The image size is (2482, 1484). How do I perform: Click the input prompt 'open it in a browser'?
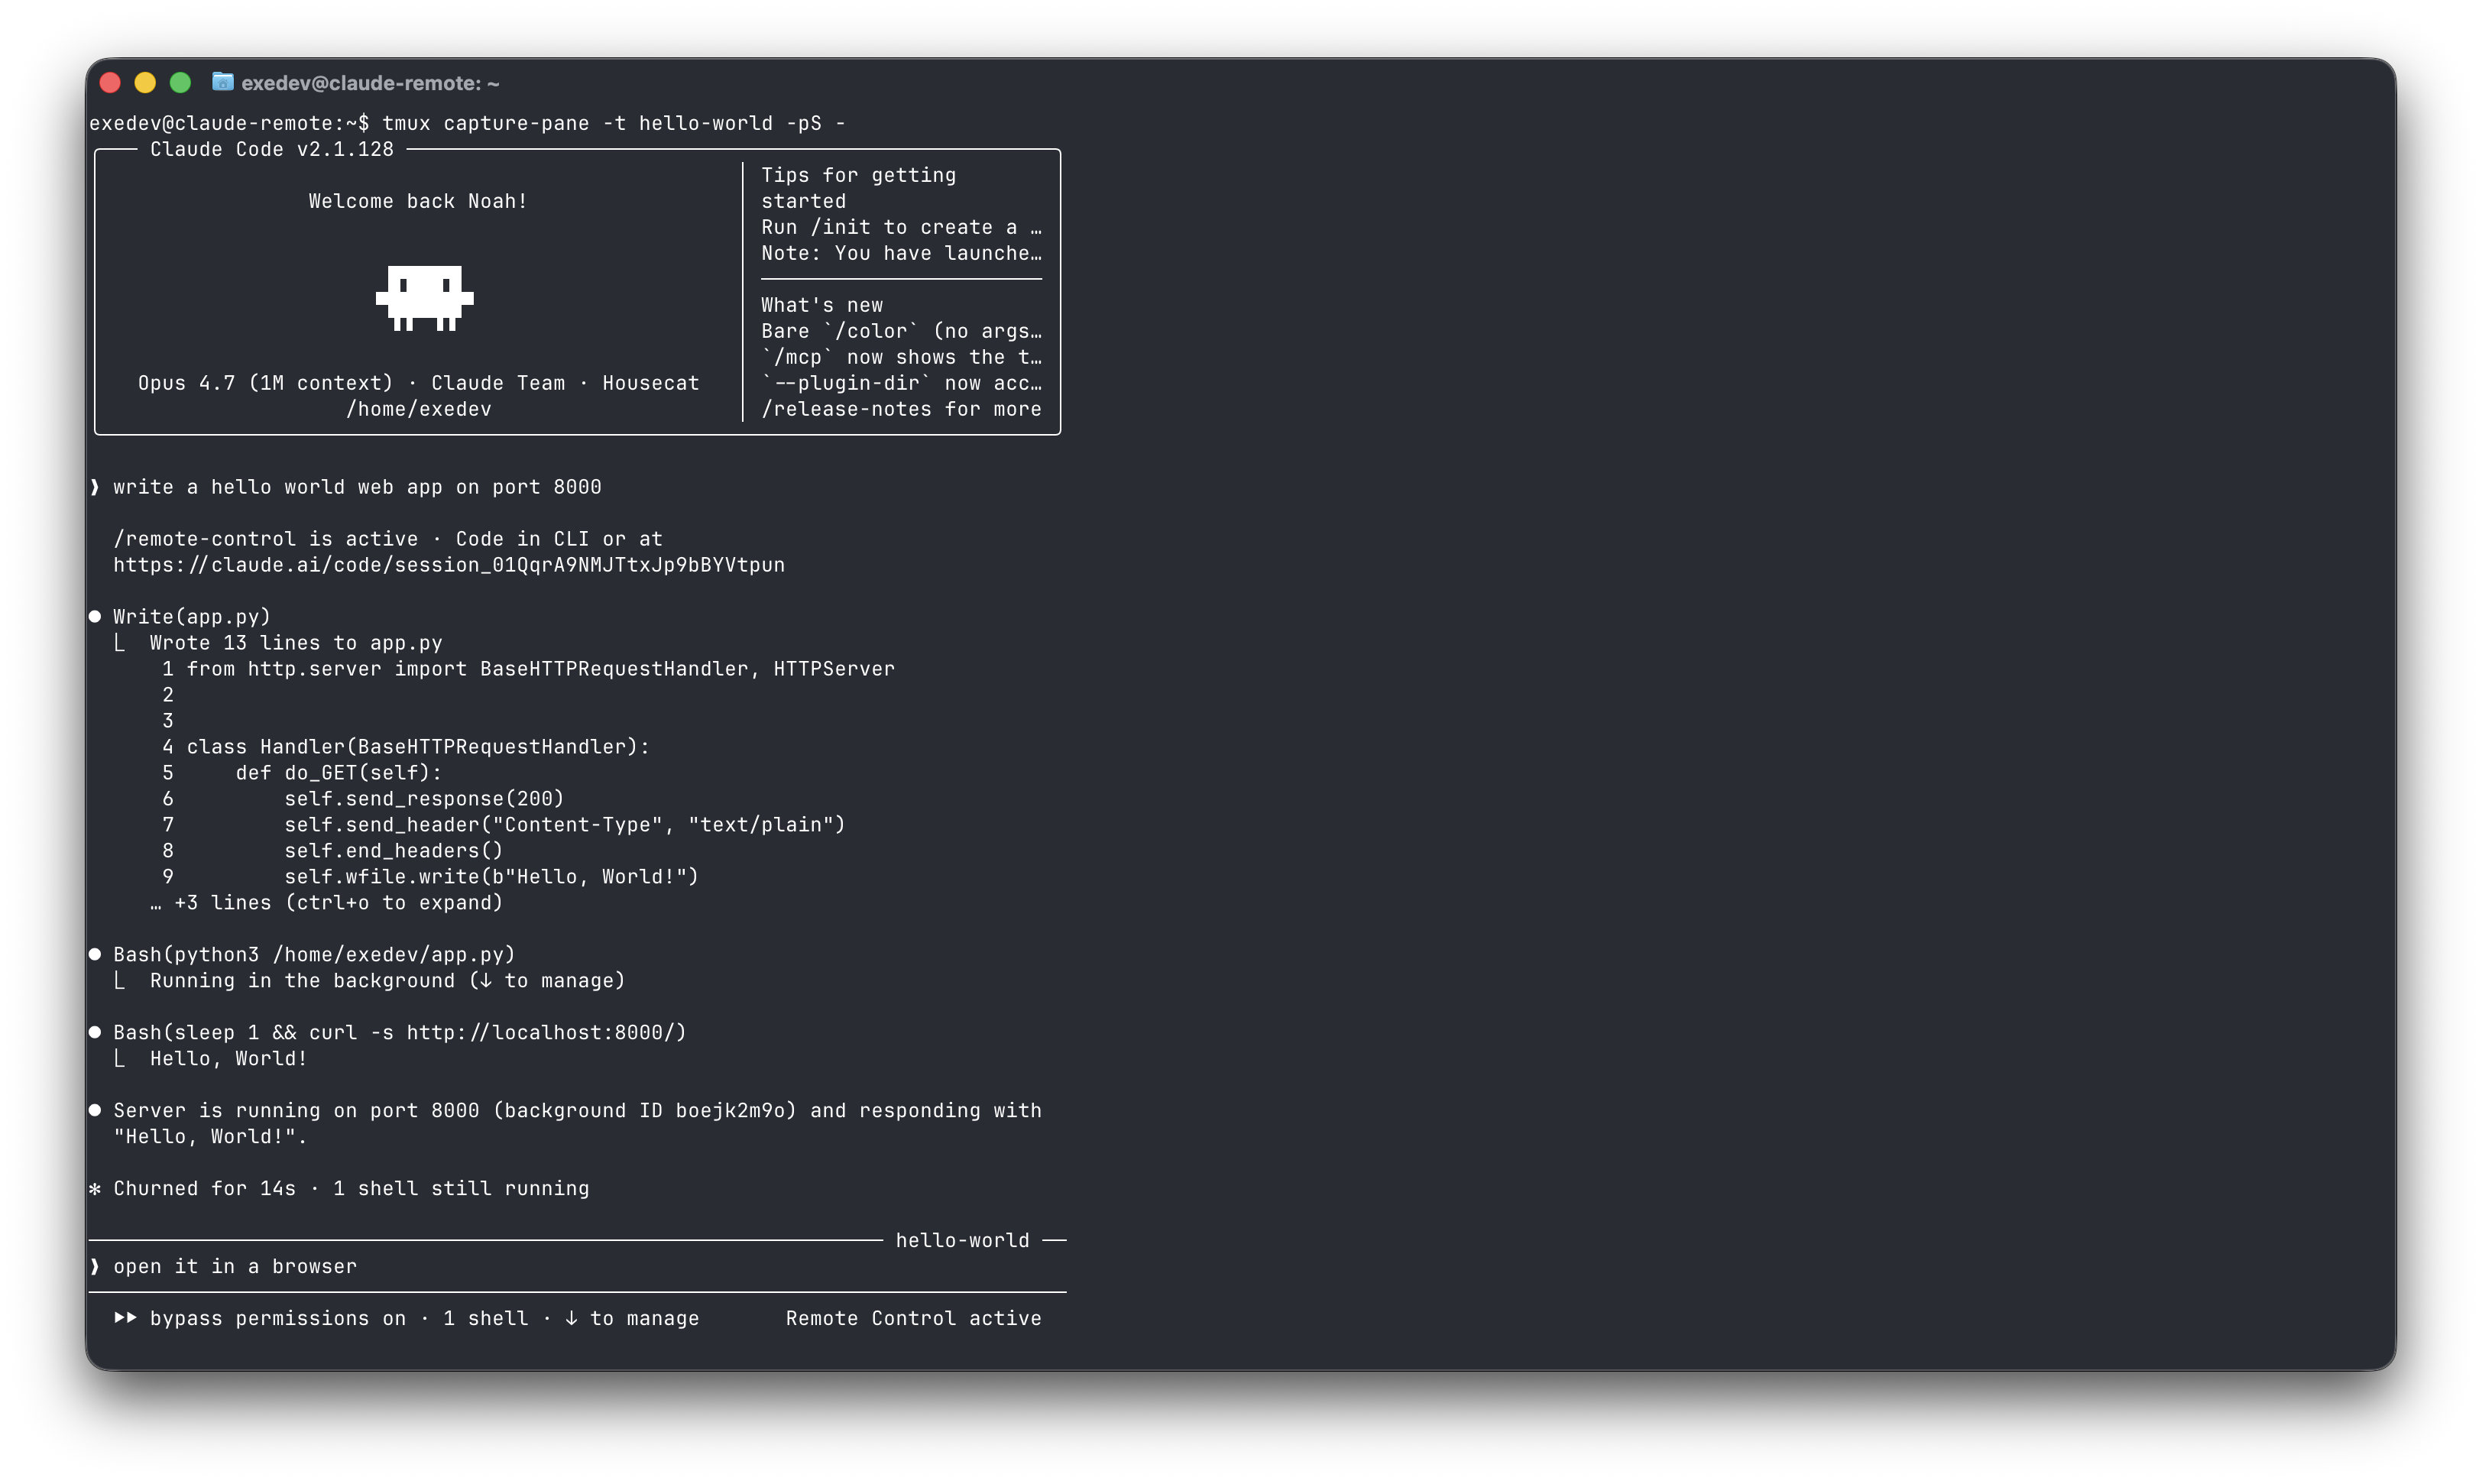coord(235,1267)
